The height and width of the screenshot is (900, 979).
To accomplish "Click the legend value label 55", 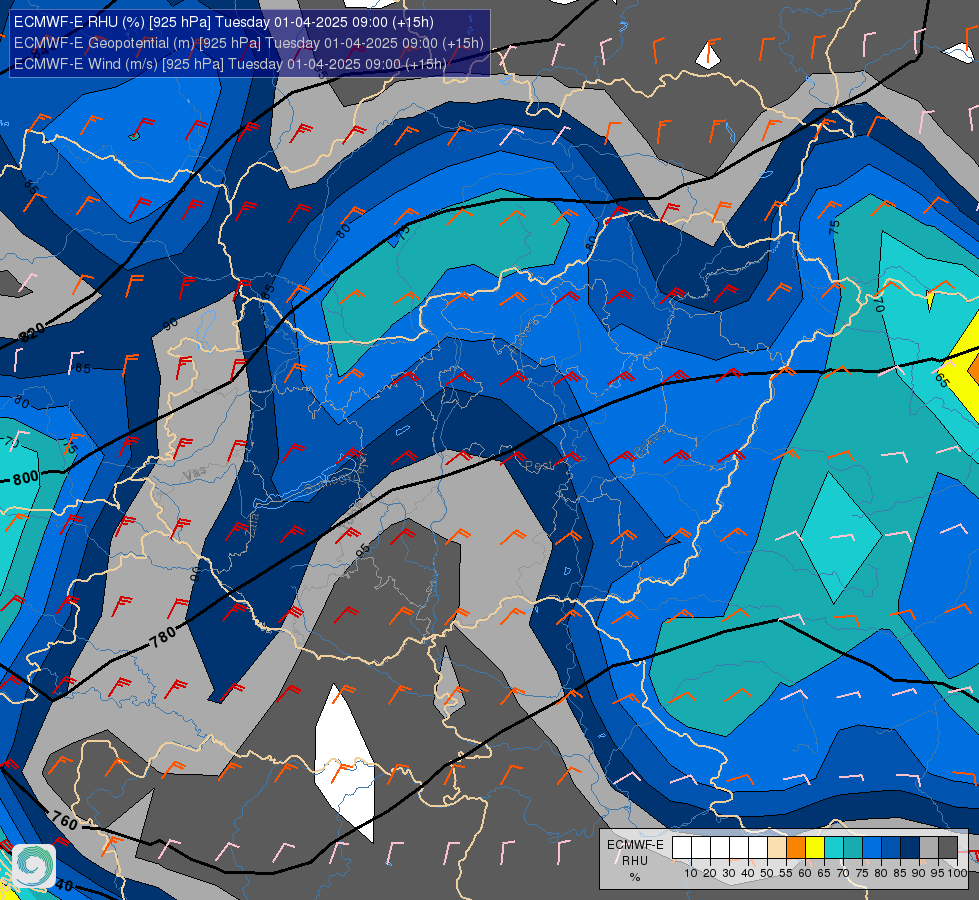I will (x=786, y=873).
